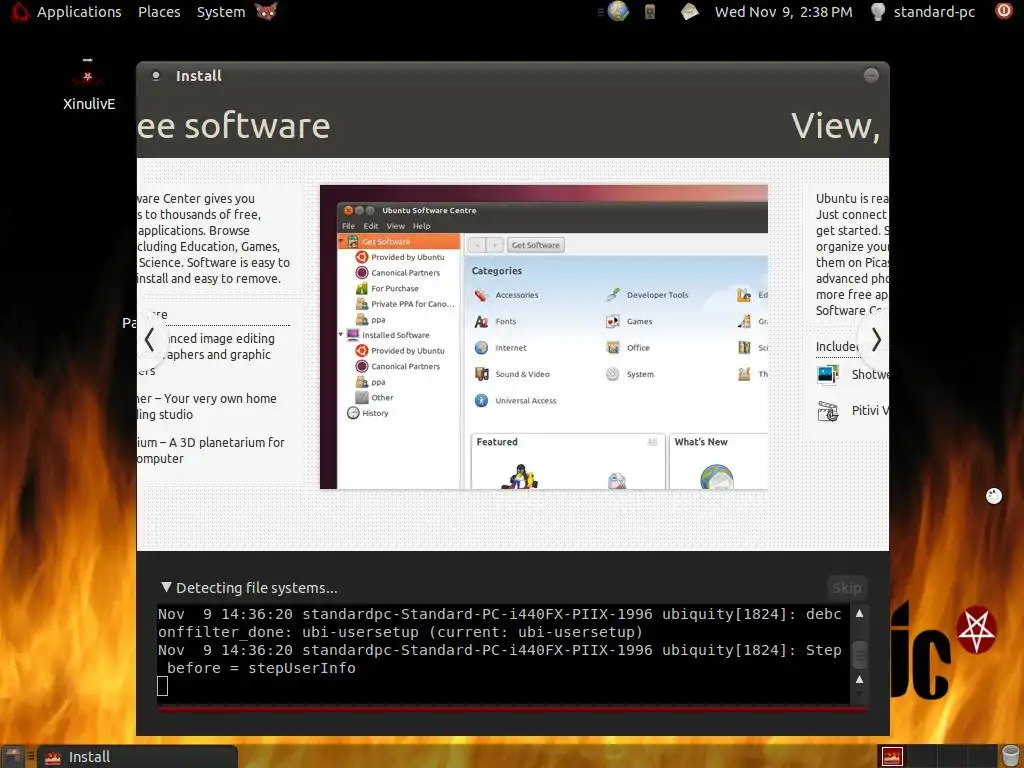Click the Install taskbar button
Viewport: 1024px width, 768px height.
click(x=137, y=757)
